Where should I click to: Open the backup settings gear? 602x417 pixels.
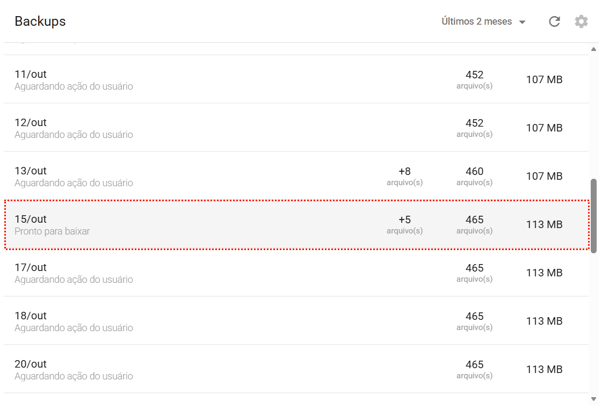click(x=581, y=21)
